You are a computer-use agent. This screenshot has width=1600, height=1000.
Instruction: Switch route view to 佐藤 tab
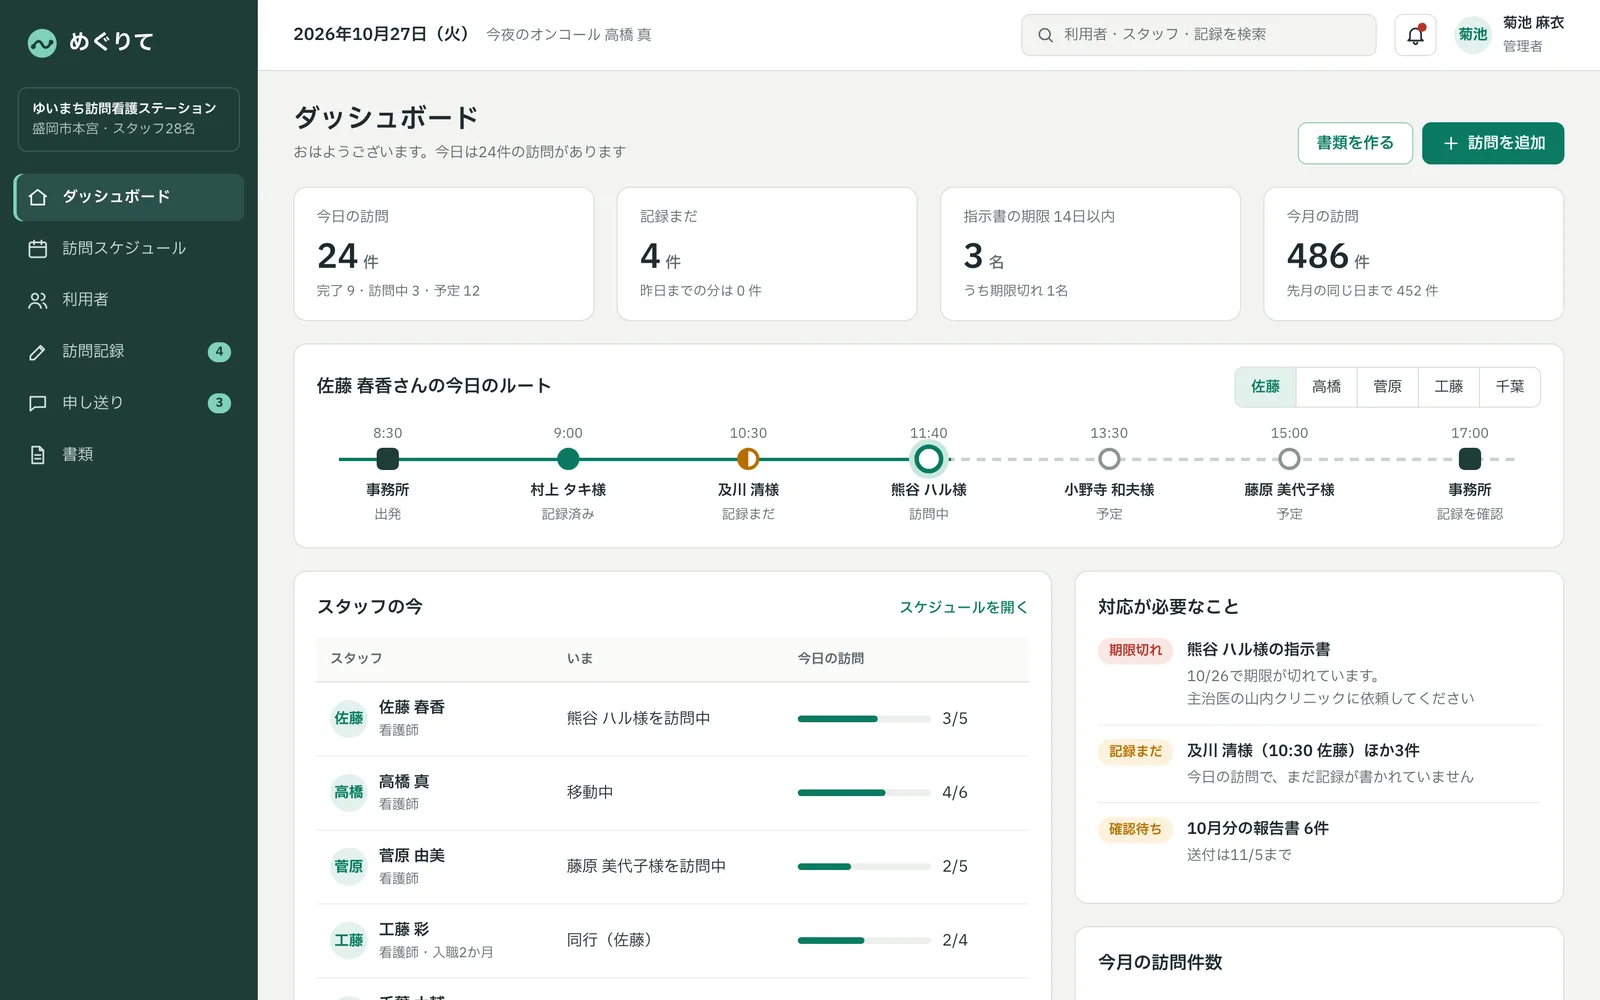pos(1265,387)
